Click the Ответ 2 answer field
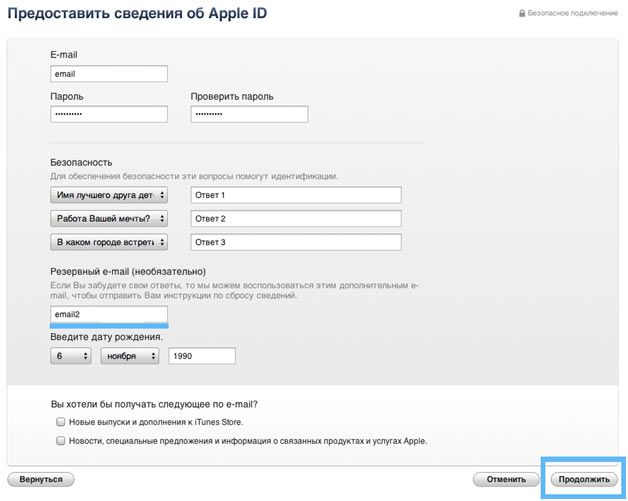The width and height of the screenshot is (628, 501). 296,219
